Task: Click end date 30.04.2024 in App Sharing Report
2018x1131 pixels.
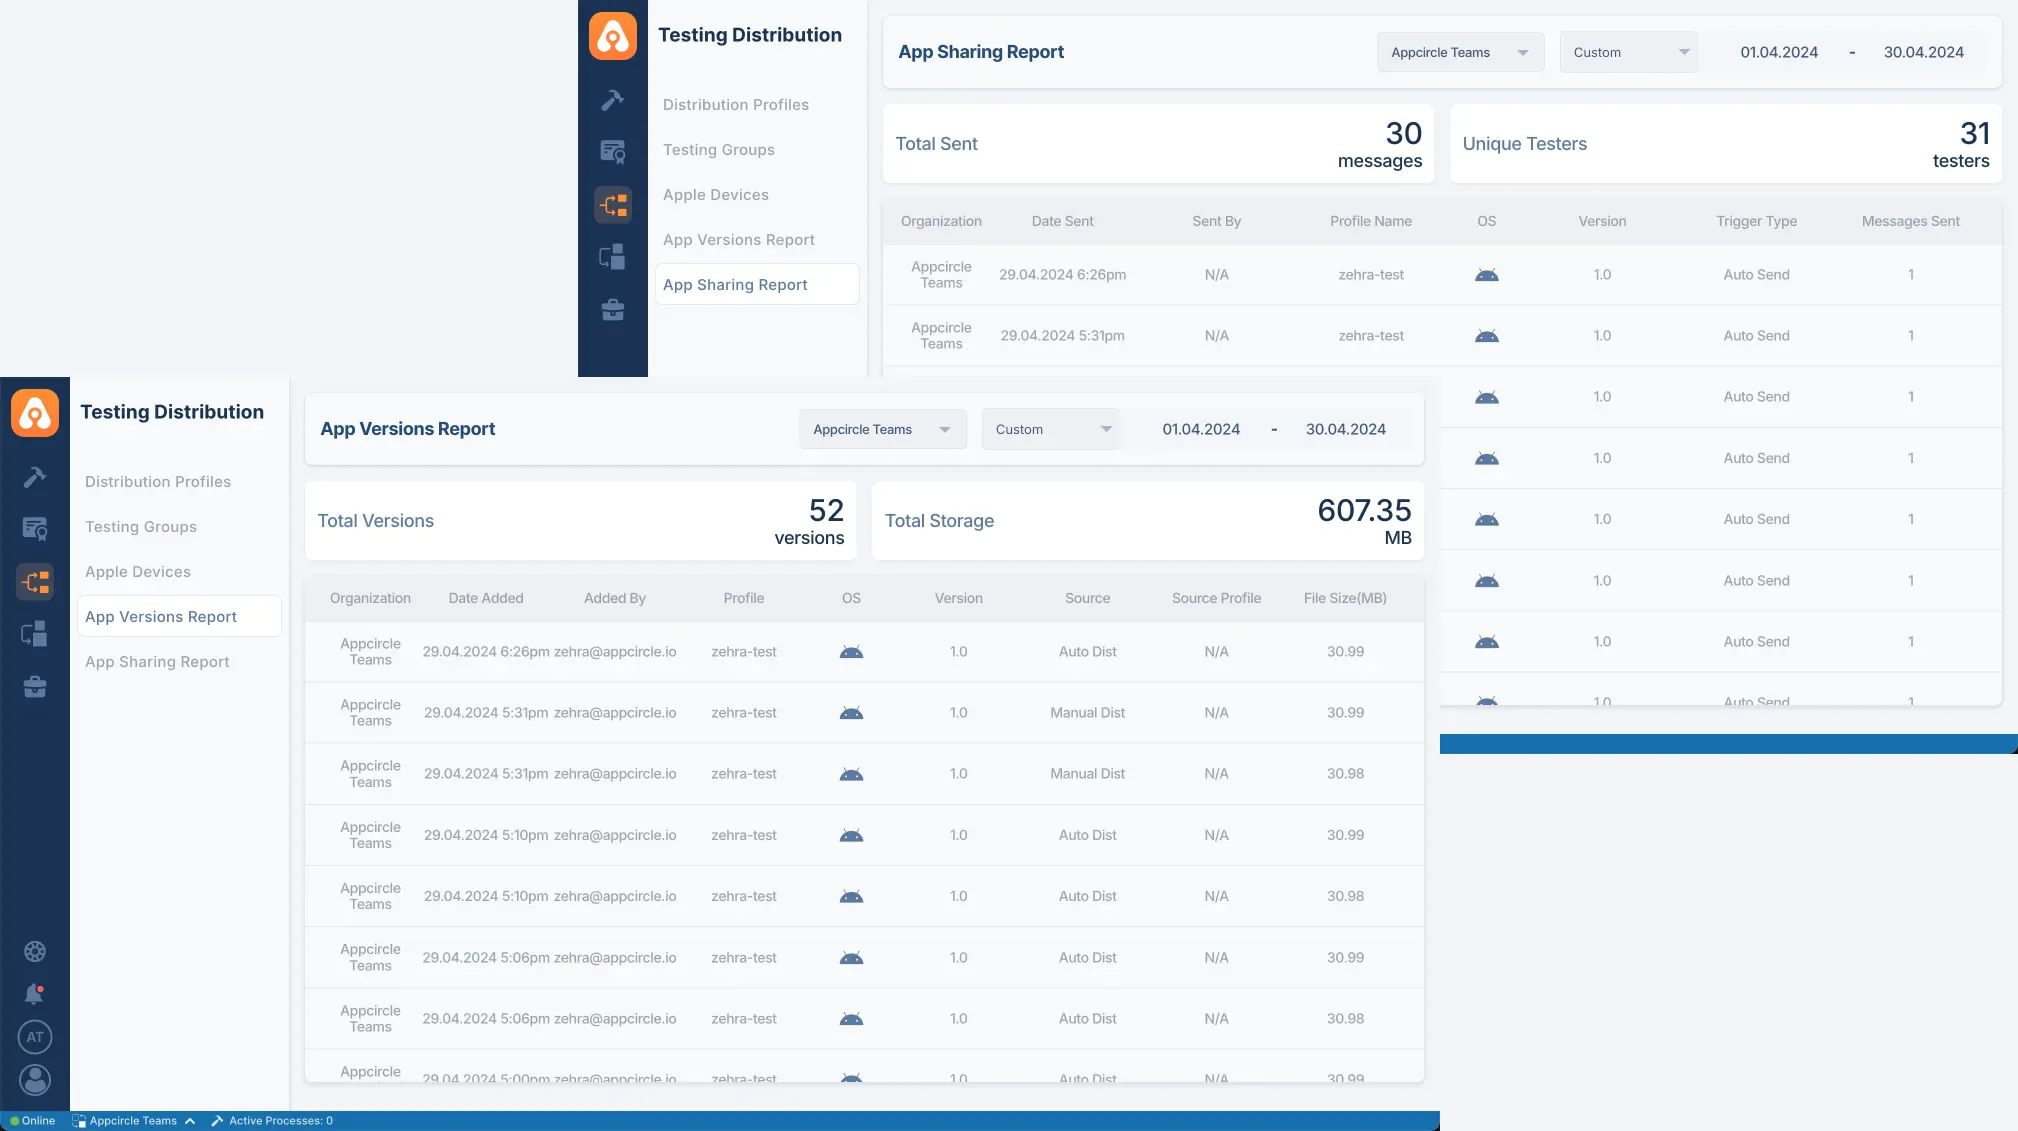Action: [x=1923, y=52]
